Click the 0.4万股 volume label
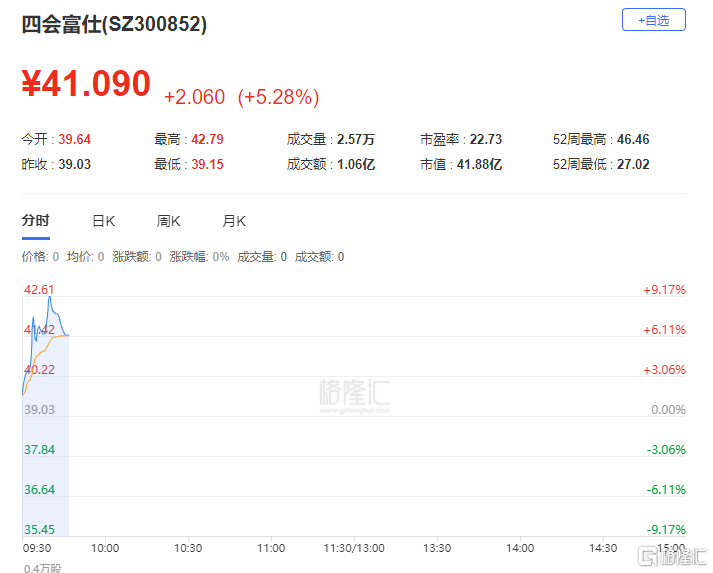 click(x=42, y=568)
